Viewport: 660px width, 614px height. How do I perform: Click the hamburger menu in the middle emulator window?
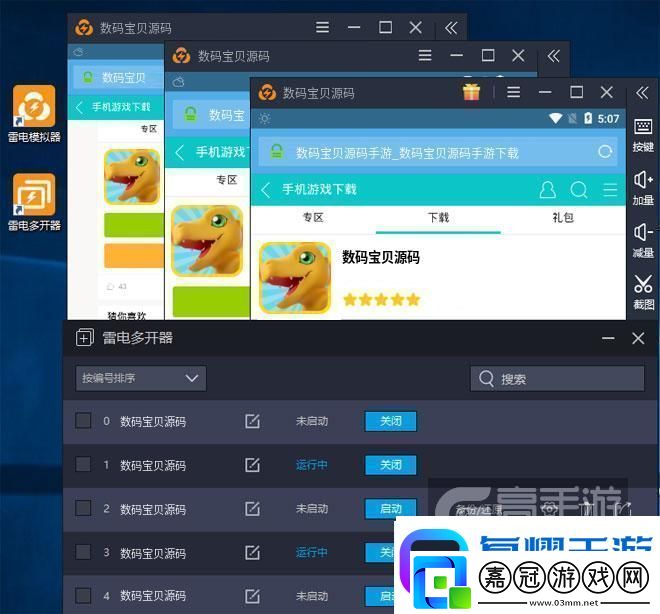pos(425,55)
